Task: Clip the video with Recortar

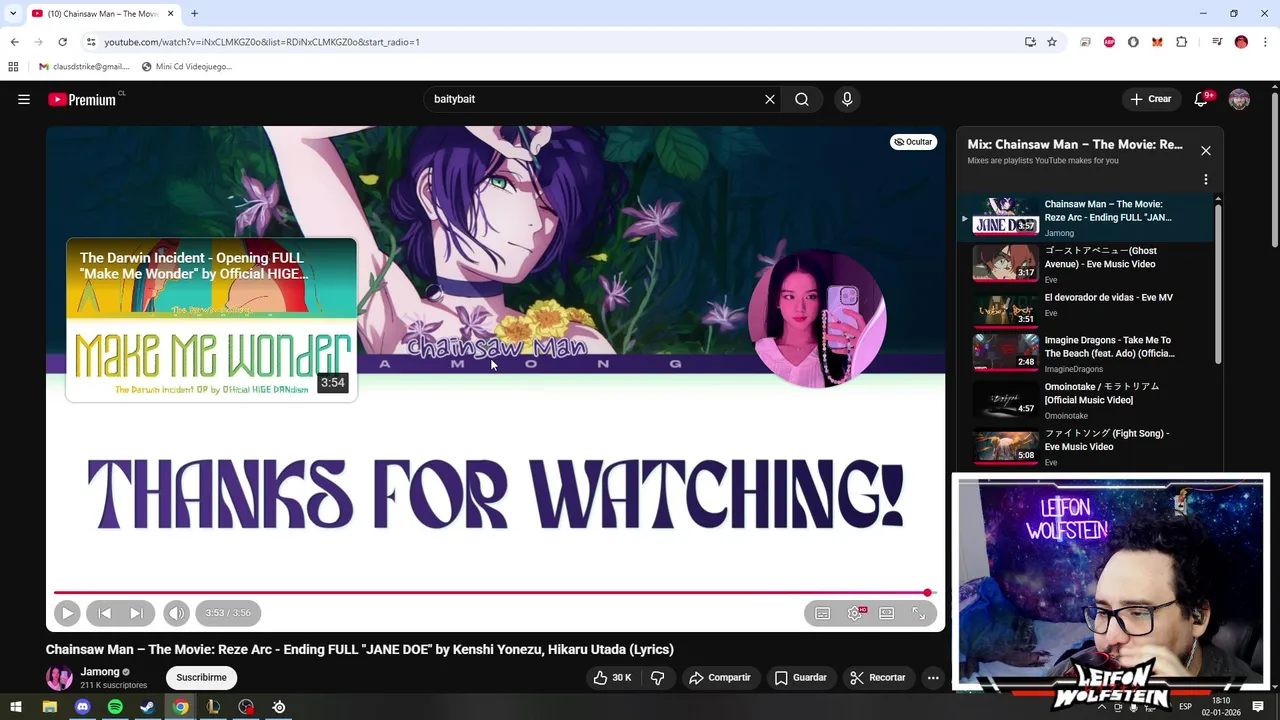Action: point(878,677)
